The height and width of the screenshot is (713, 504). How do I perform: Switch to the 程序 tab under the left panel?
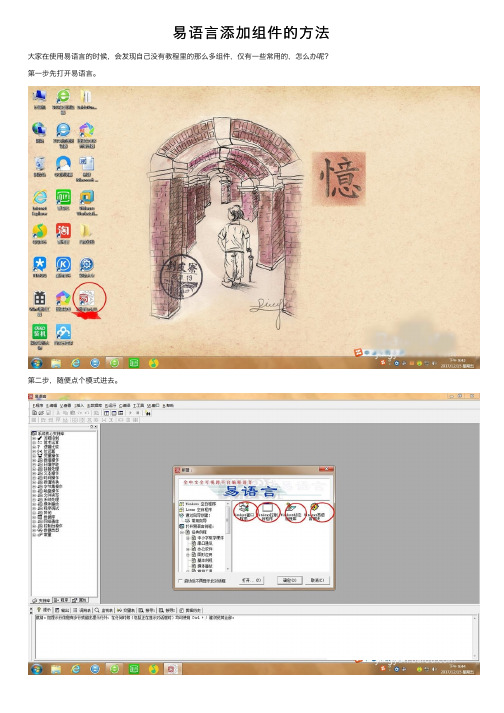click(x=61, y=600)
